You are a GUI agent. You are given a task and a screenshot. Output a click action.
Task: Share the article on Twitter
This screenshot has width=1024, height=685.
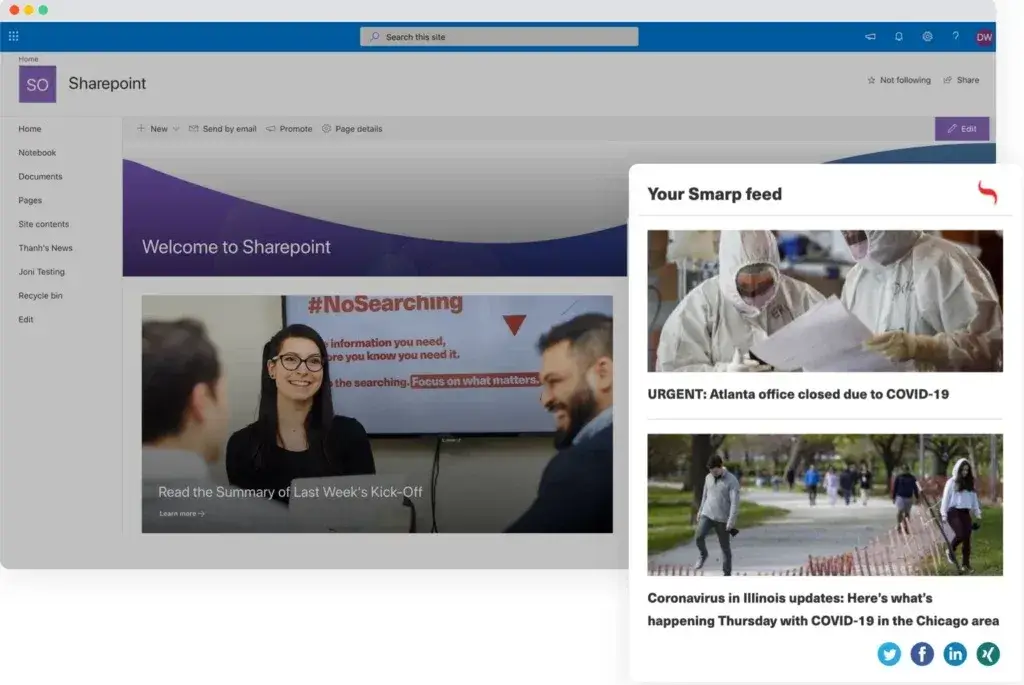889,654
